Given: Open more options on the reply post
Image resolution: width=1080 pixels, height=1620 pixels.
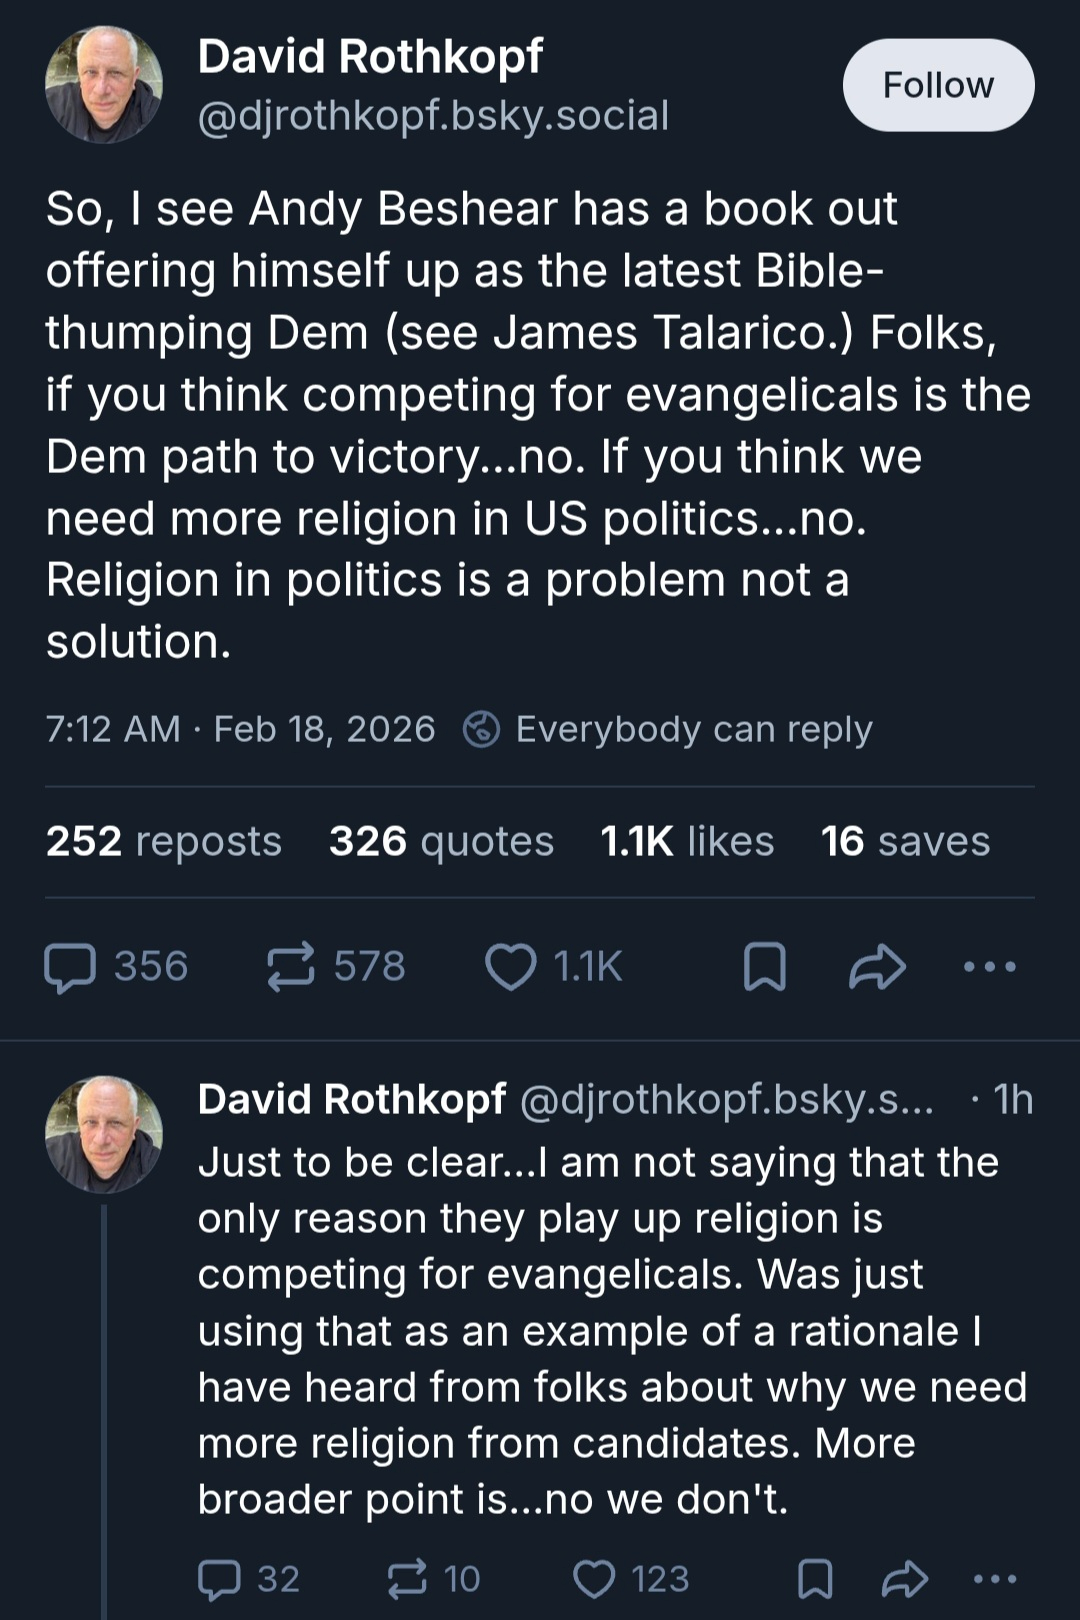Looking at the screenshot, I should 995,1579.
